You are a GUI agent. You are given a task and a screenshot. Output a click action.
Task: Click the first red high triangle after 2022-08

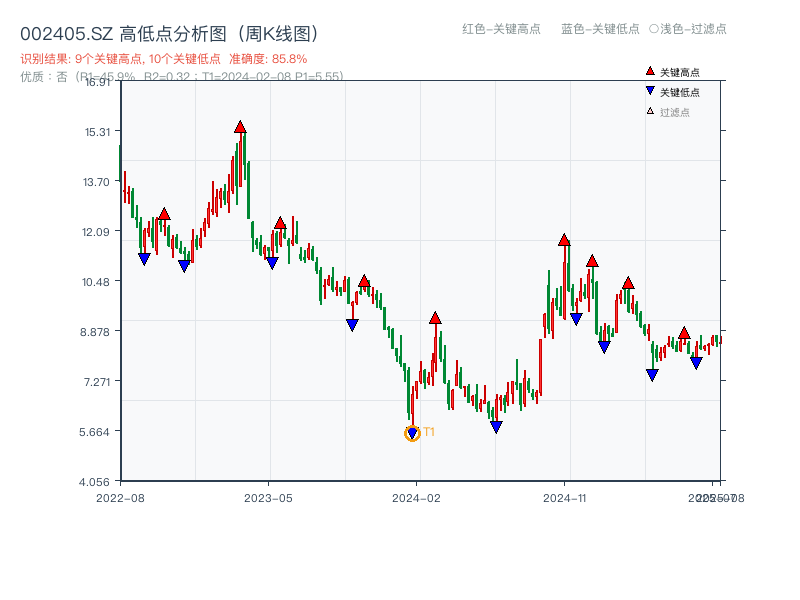click(x=164, y=214)
